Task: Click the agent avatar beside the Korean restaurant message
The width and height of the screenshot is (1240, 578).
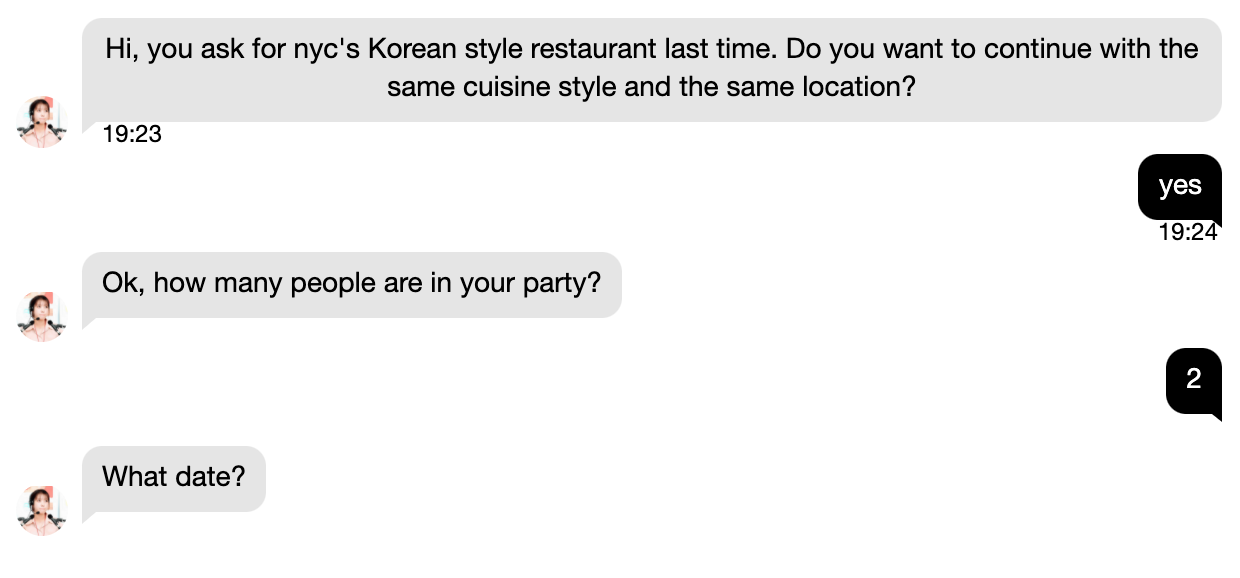Action: tap(41, 122)
